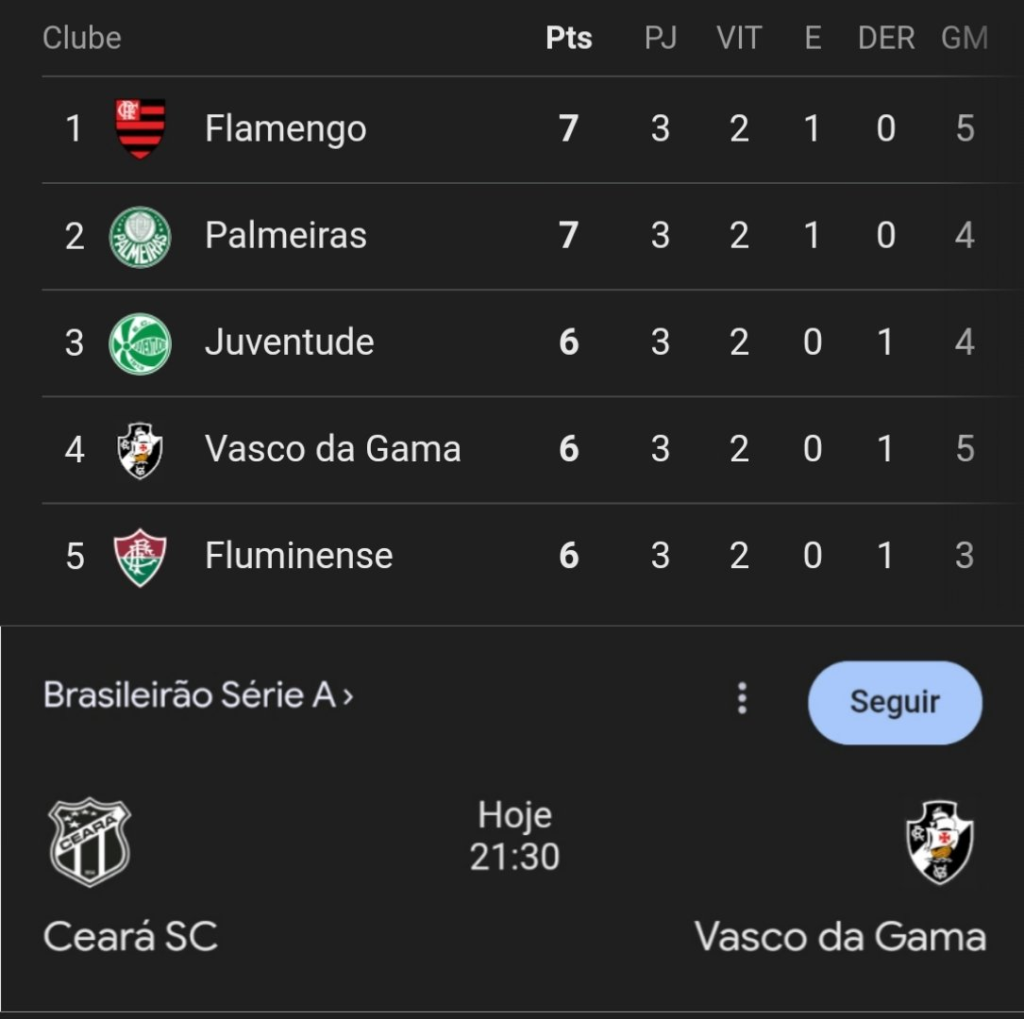This screenshot has height=1019, width=1024.
Task: Click the Ceará SC match crest
Action: pos(90,842)
